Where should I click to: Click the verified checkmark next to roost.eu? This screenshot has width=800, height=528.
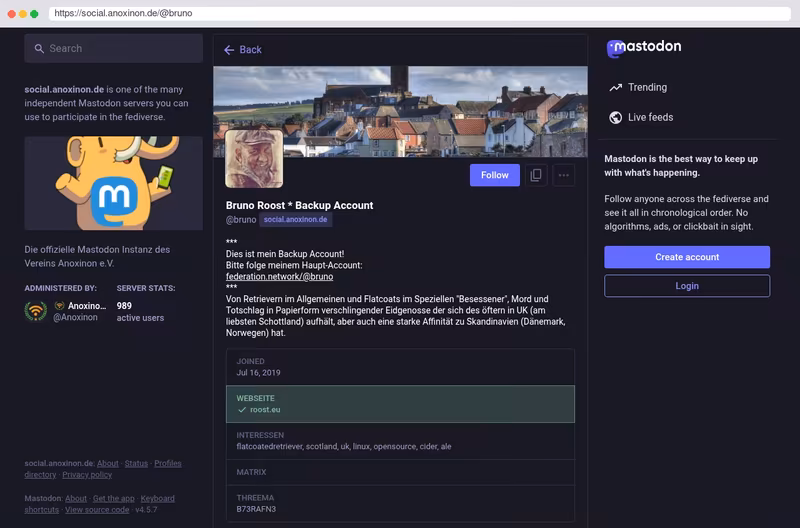[242, 410]
